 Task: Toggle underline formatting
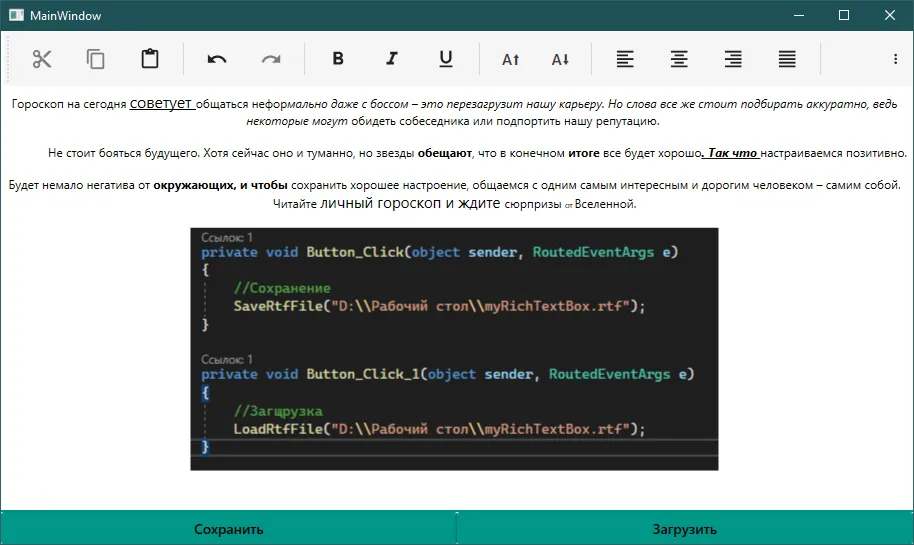[446, 59]
